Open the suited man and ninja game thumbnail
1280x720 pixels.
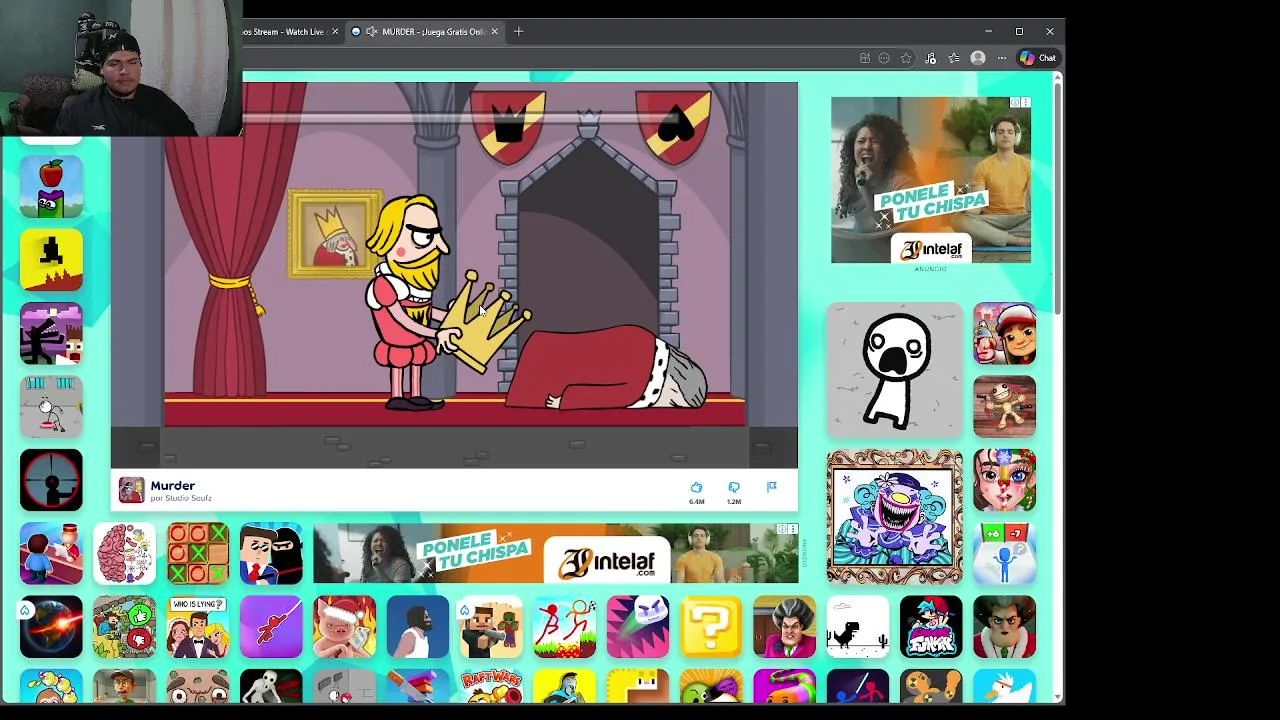[271, 553]
